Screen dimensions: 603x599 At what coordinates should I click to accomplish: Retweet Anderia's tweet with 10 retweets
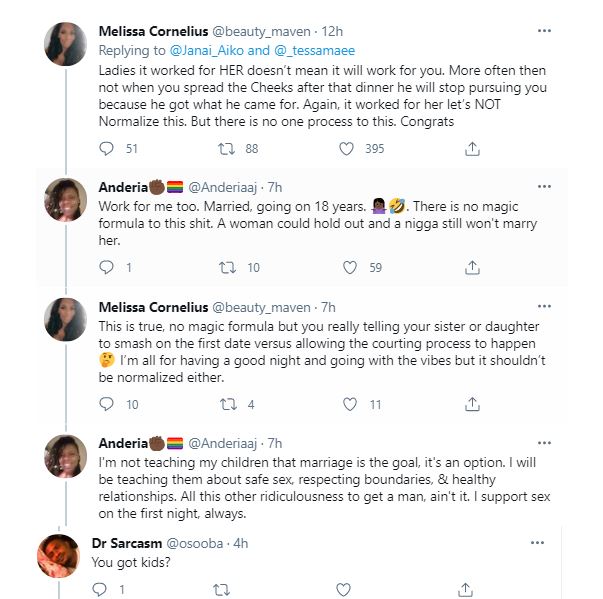(227, 267)
